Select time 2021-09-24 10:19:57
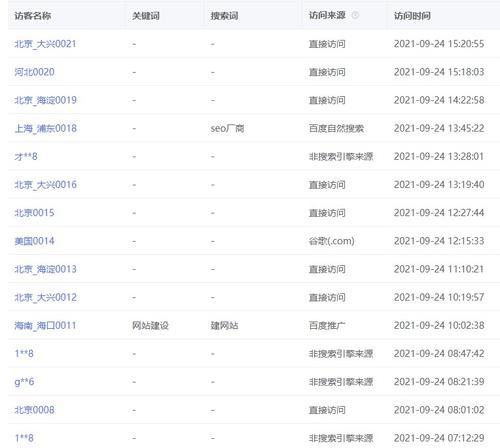 click(x=439, y=297)
